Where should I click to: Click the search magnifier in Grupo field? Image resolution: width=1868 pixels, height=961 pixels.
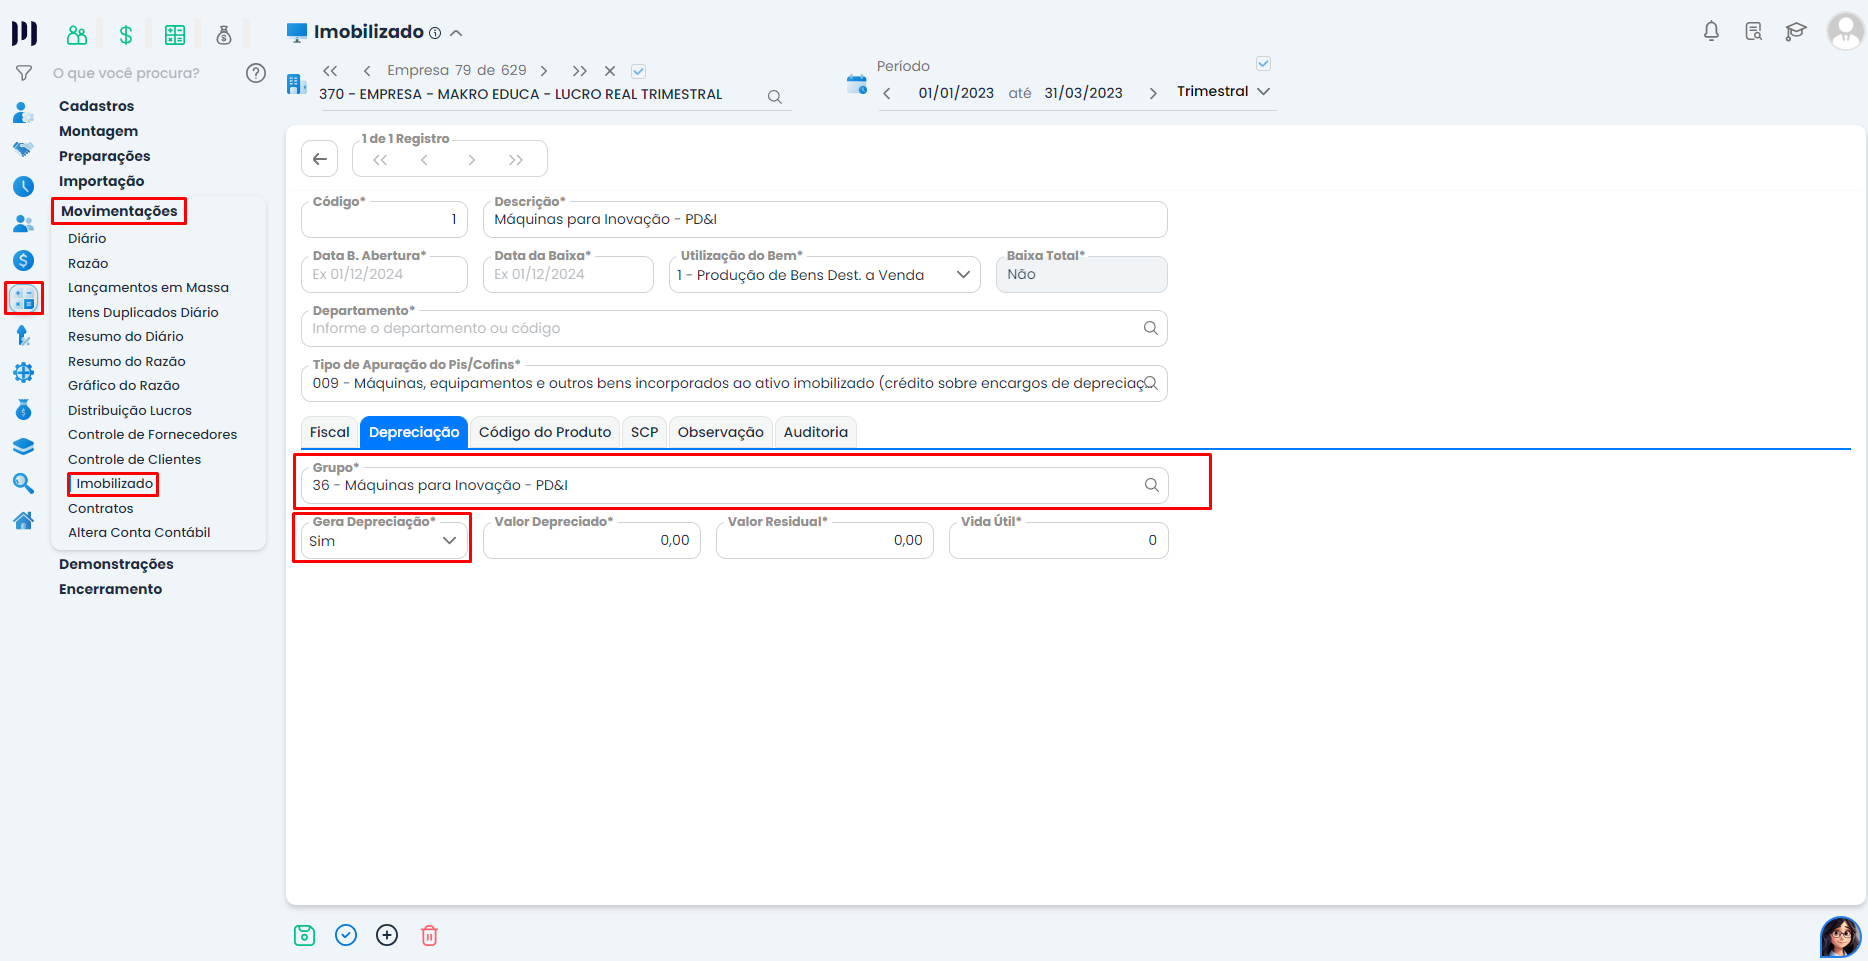(x=1151, y=485)
